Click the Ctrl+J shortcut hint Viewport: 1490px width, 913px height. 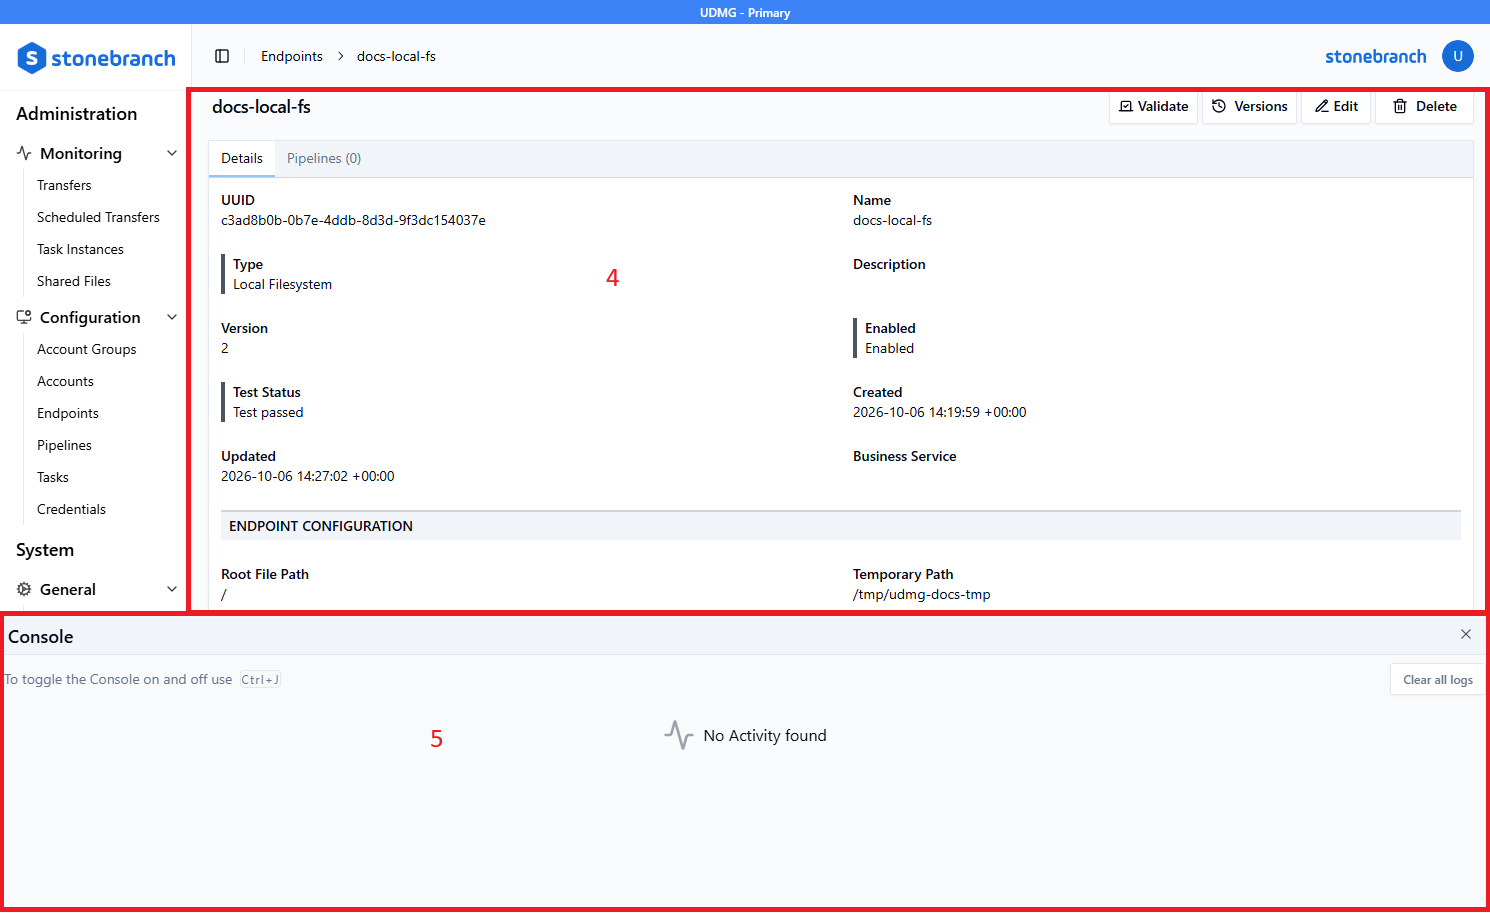tap(260, 680)
